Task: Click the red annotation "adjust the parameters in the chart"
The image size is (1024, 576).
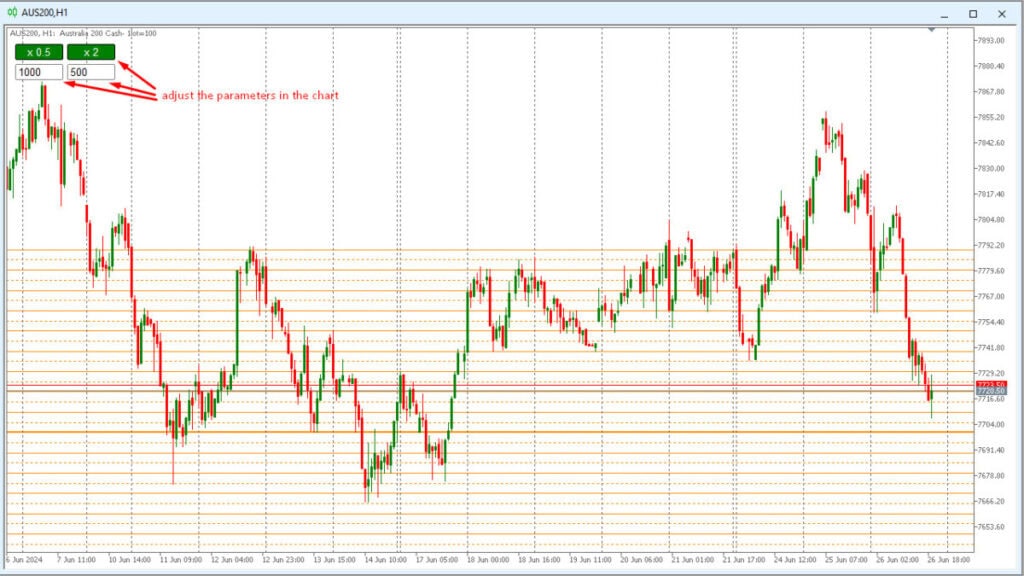Action: pyautogui.click(x=250, y=95)
